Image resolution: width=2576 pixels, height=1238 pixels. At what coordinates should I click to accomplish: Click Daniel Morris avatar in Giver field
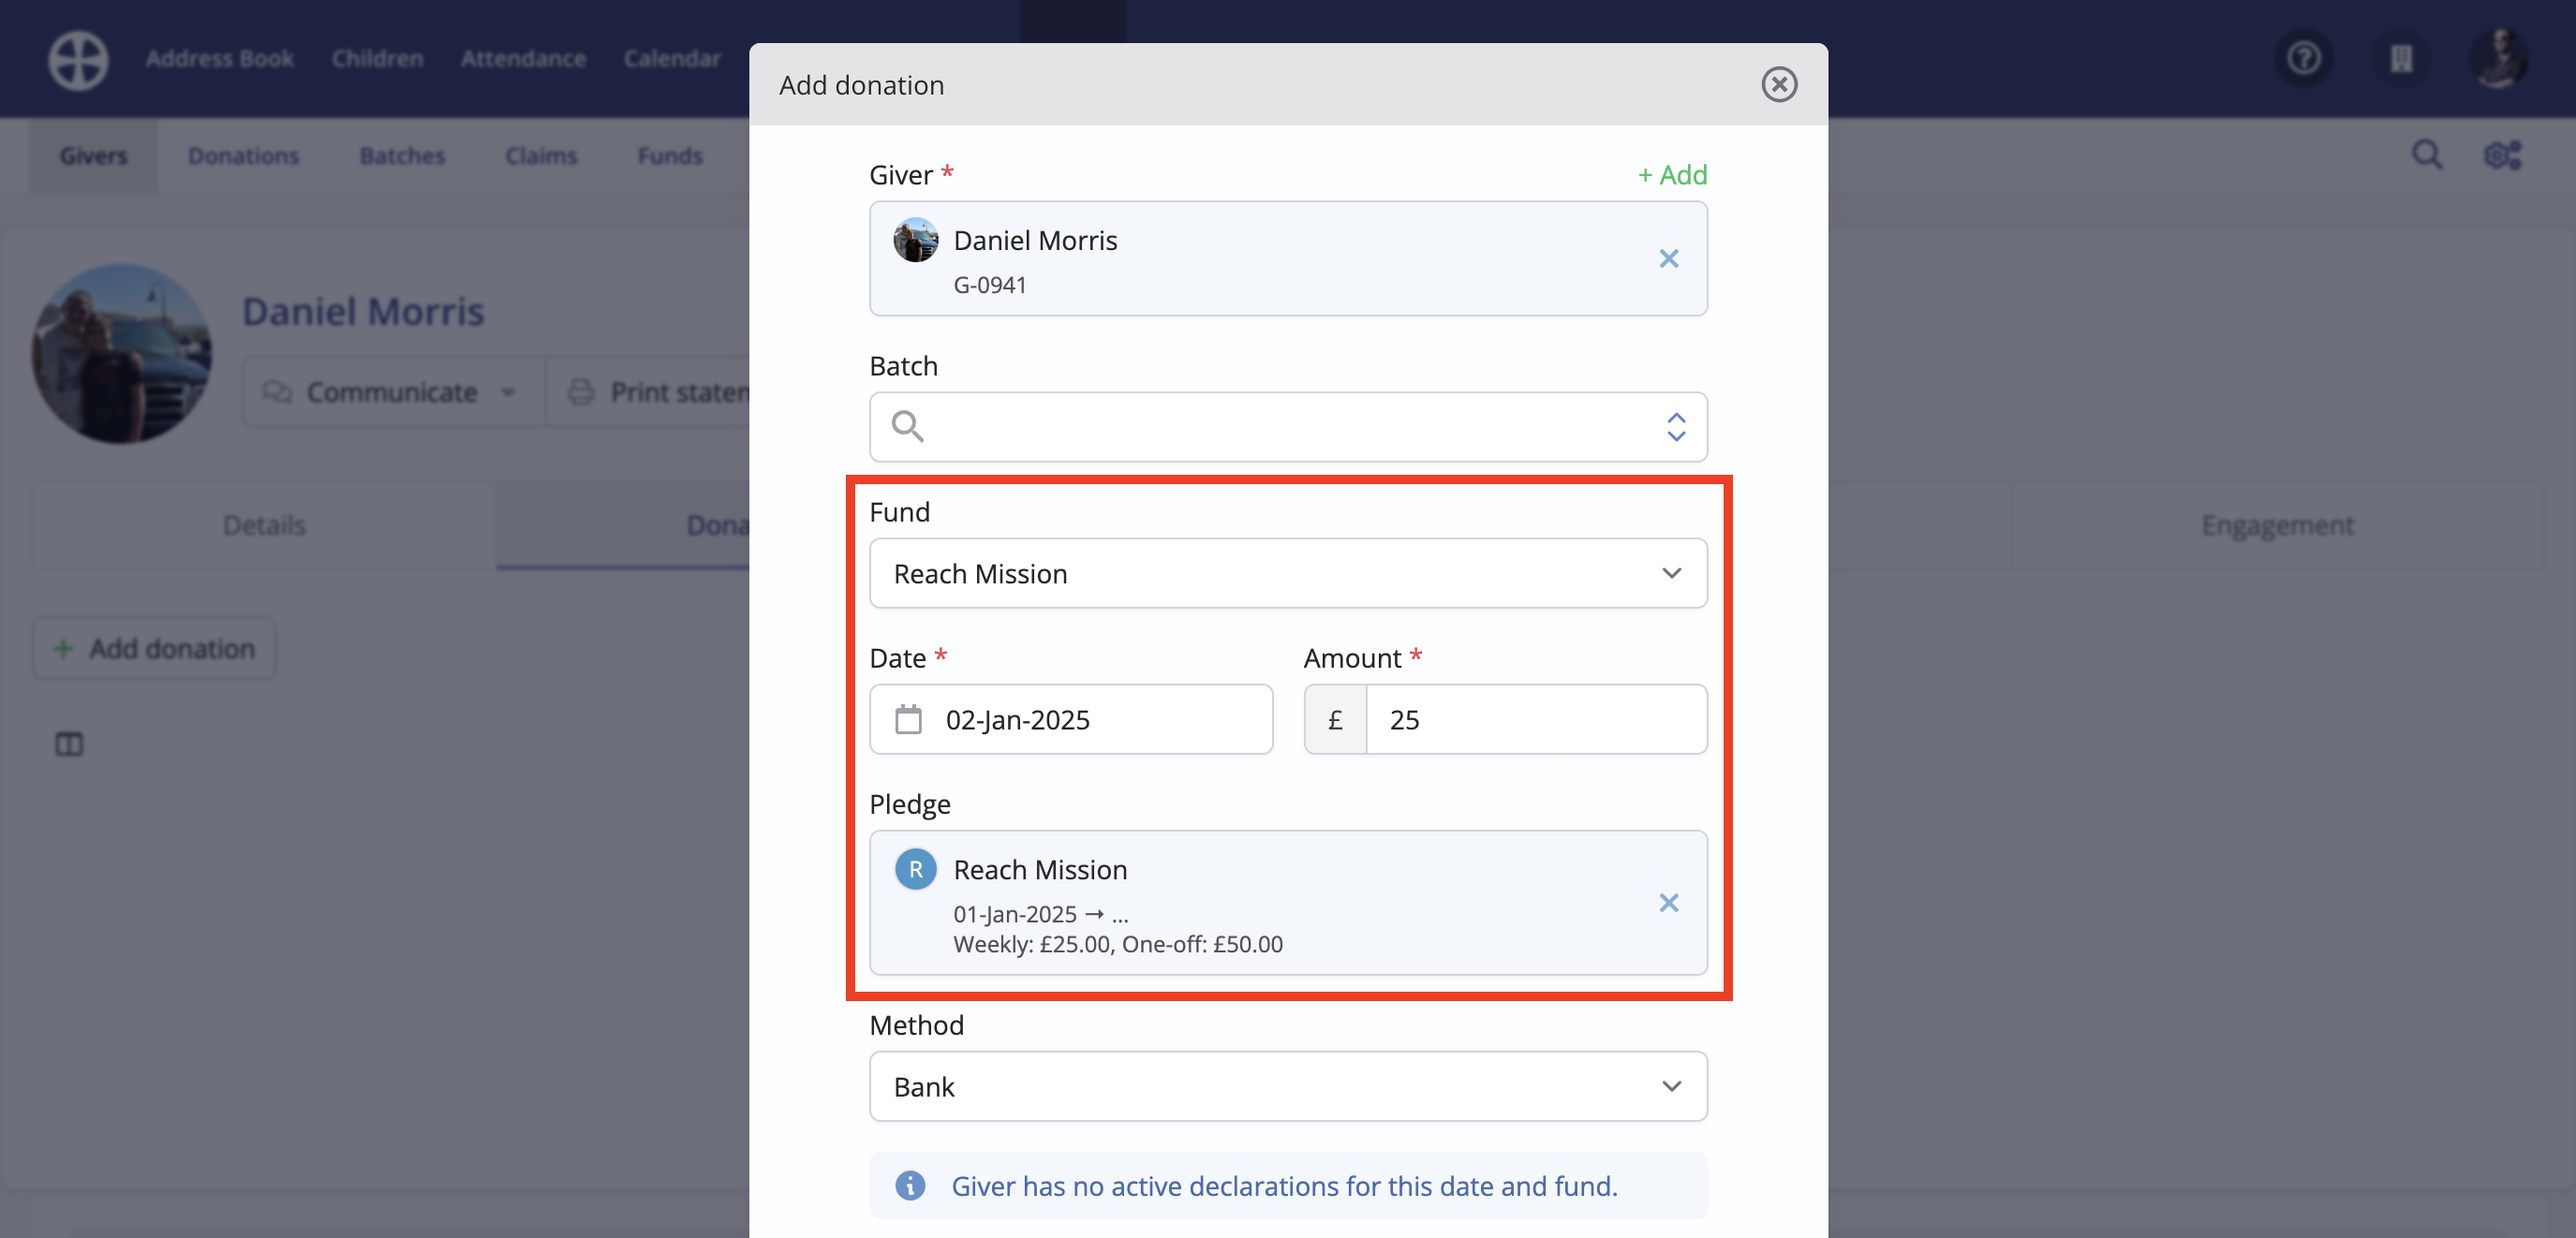coord(915,240)
